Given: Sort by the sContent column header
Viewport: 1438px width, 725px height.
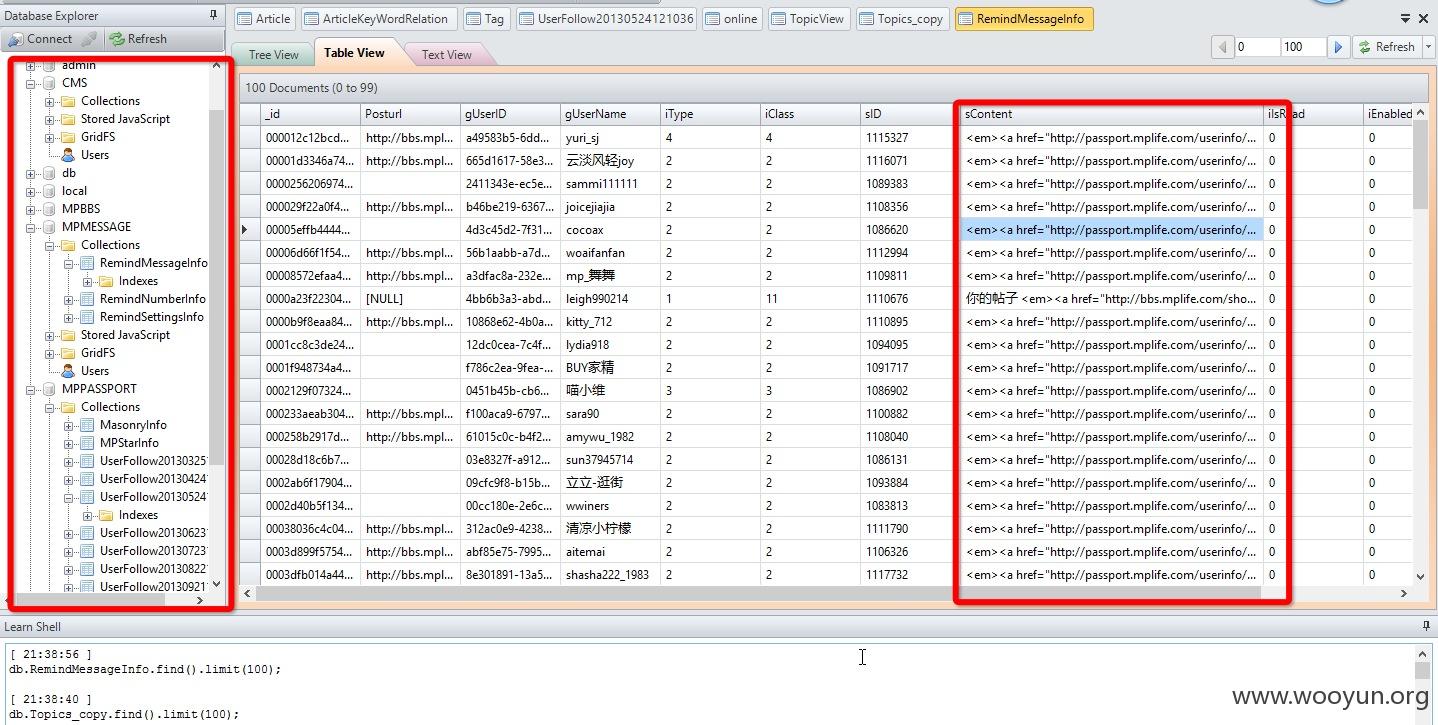Looking at the screenshot, I should pos(1111,114).
